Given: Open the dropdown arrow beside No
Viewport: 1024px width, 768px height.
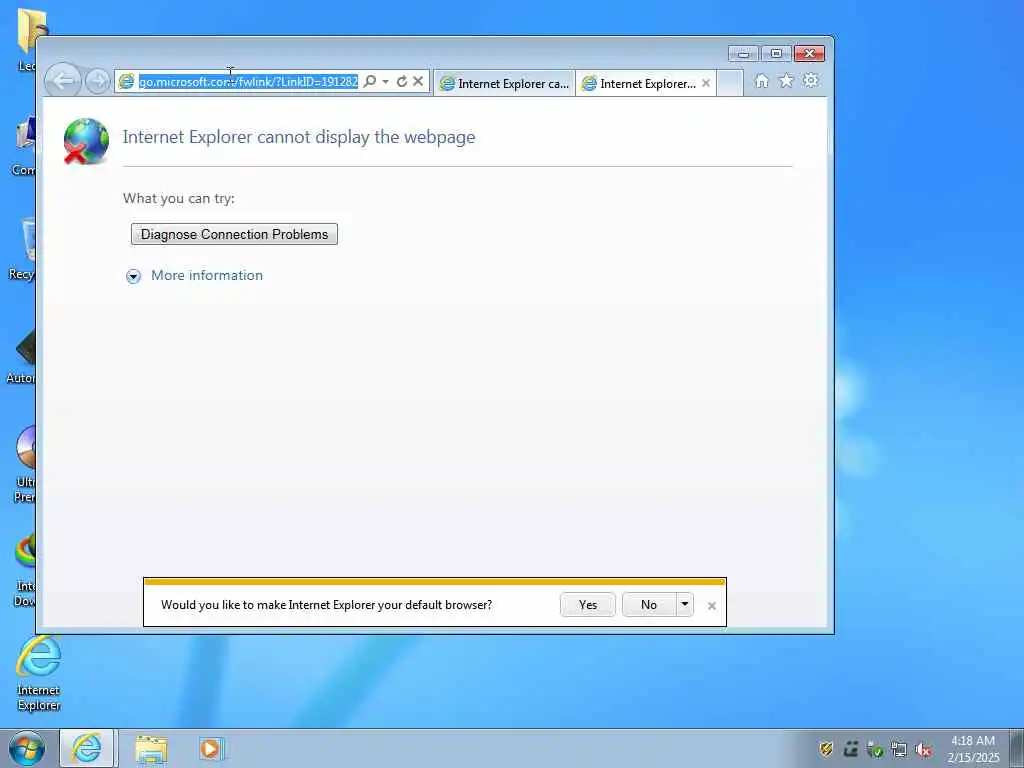Looking at the screenshot, I should (x=684, y=605).
